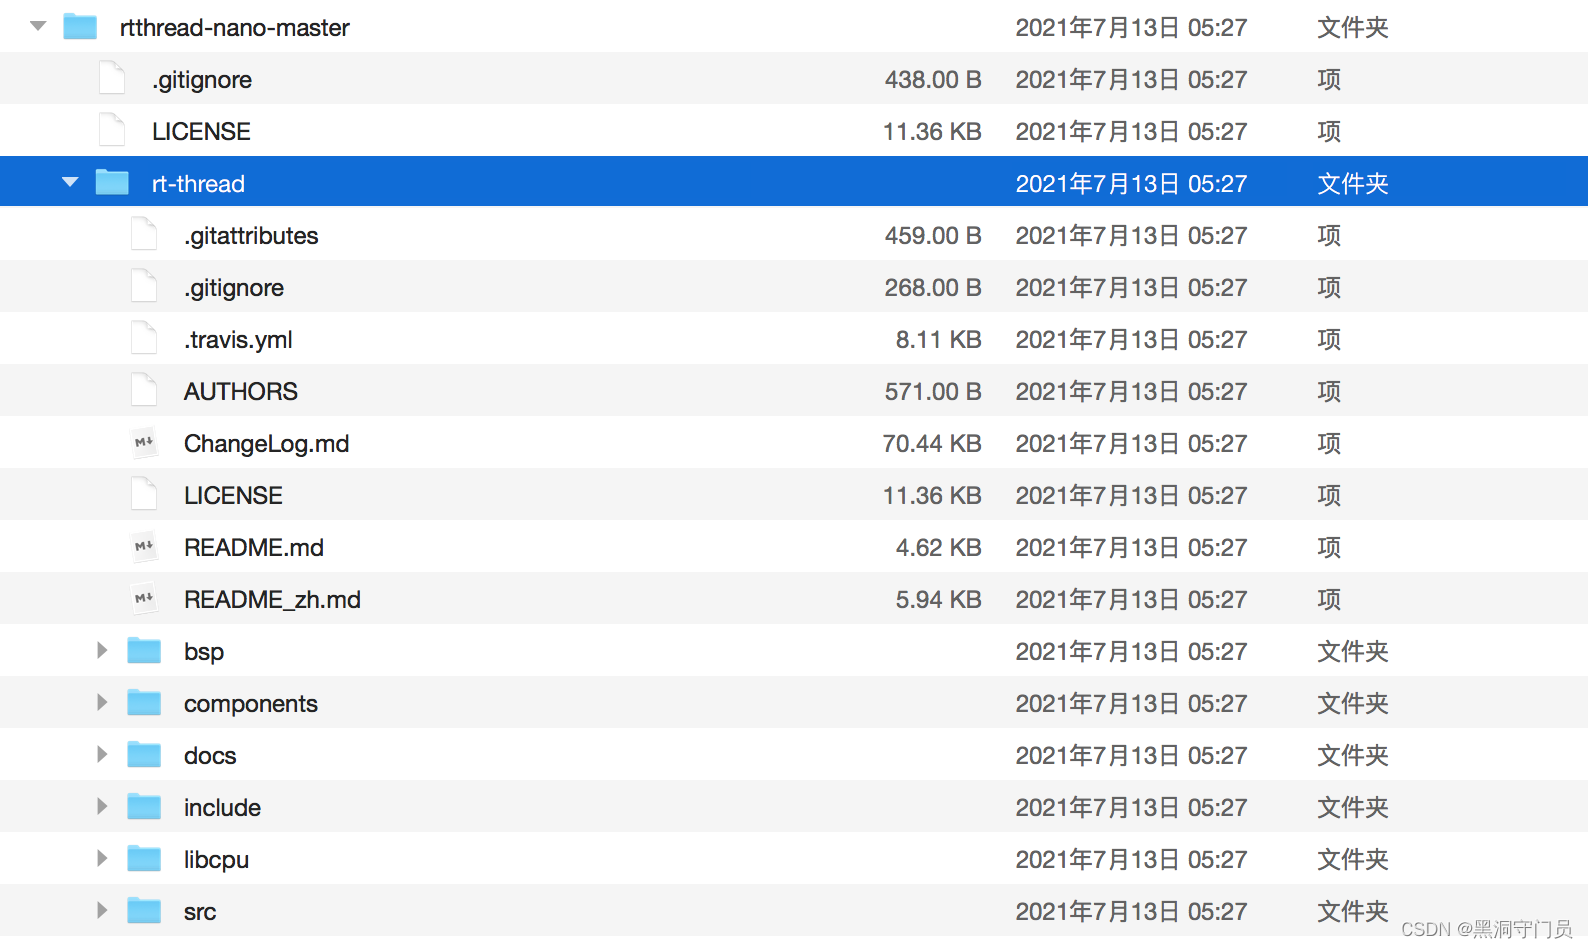
Task: Expand the bsp folder triangle
Action: pos(102,650)
